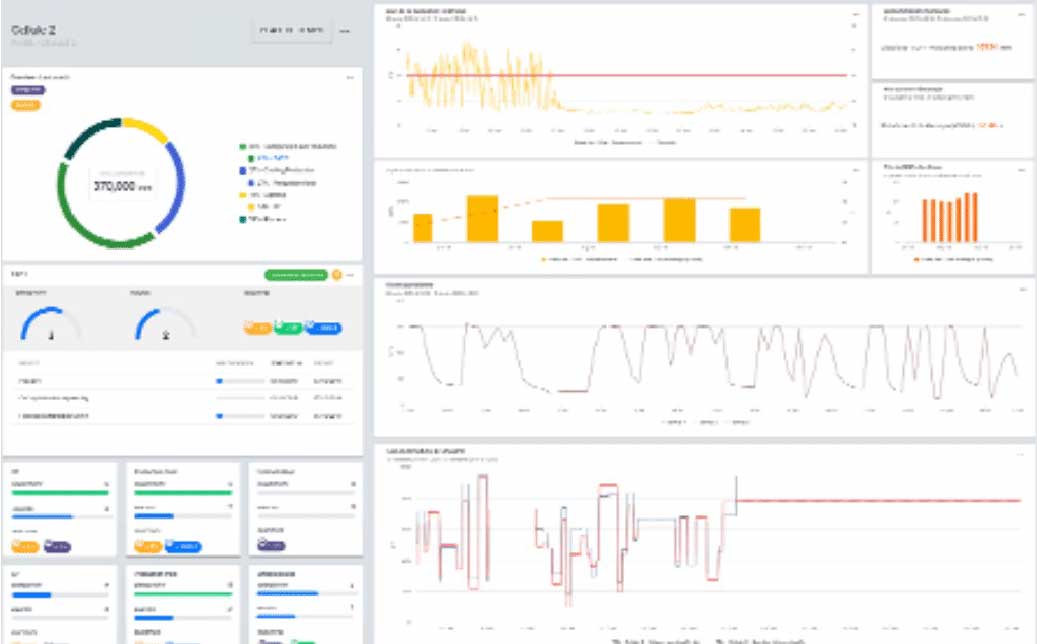Toggle the line legend entry under the yellow bar chart
This screenshot has height=644, width=1037.
point(665,259)
